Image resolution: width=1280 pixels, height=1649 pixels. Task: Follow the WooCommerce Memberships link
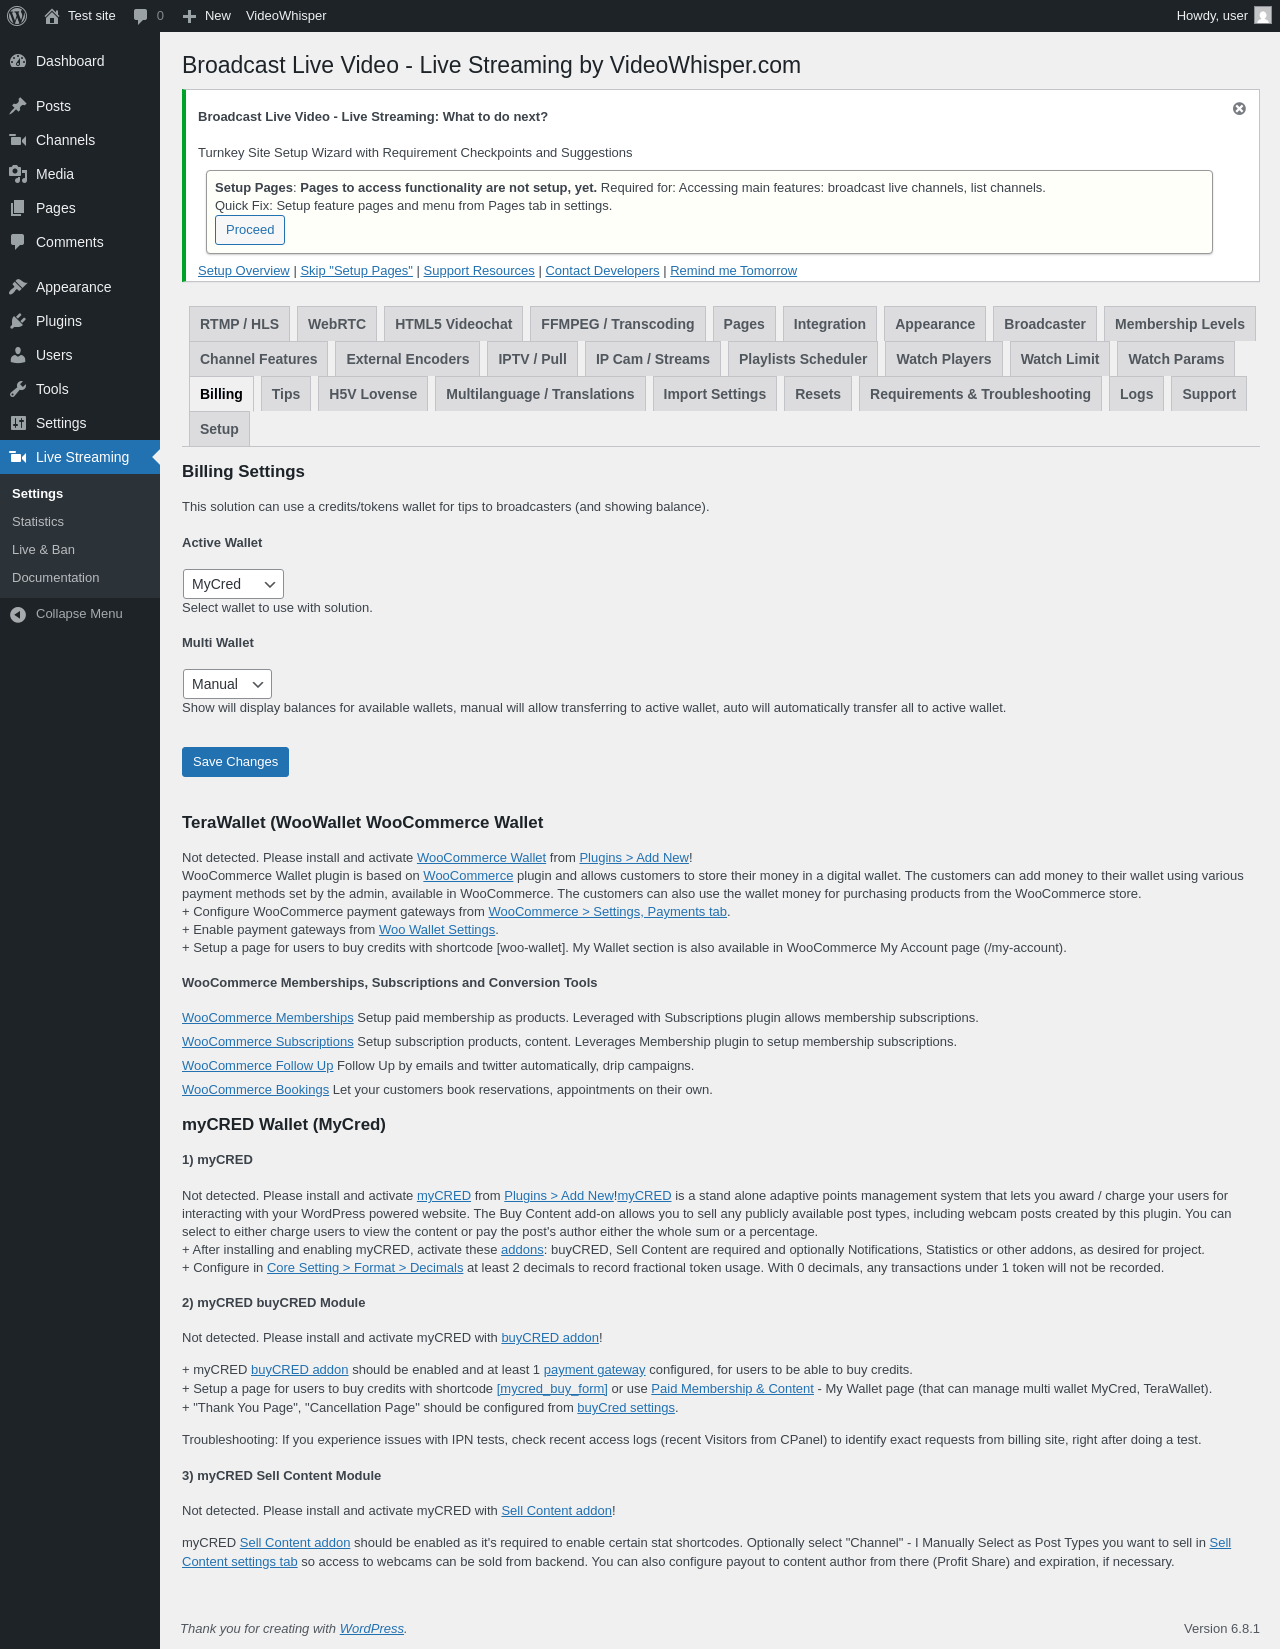click(268, 1018)
